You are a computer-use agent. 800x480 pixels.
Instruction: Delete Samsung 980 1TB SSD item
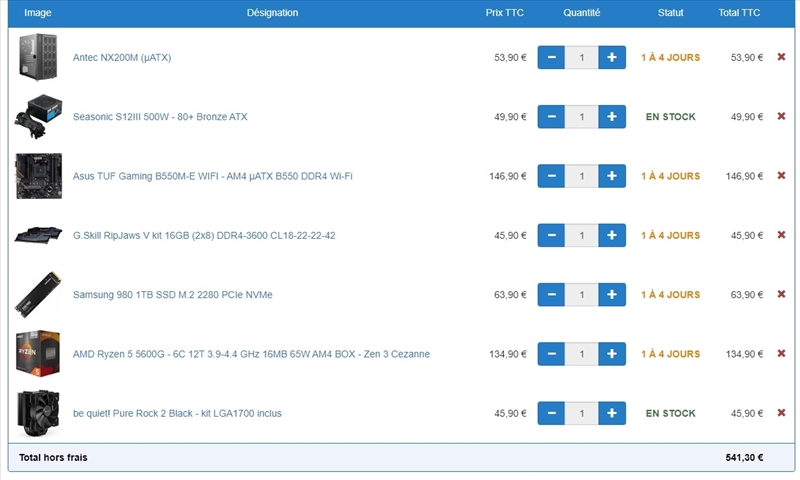point(781,294)
